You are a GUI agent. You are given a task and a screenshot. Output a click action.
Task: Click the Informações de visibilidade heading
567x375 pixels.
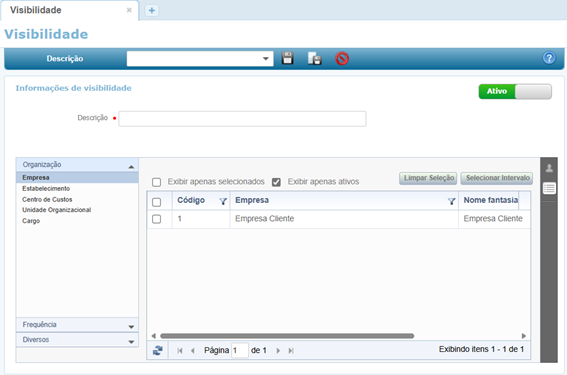click(73, 88)
